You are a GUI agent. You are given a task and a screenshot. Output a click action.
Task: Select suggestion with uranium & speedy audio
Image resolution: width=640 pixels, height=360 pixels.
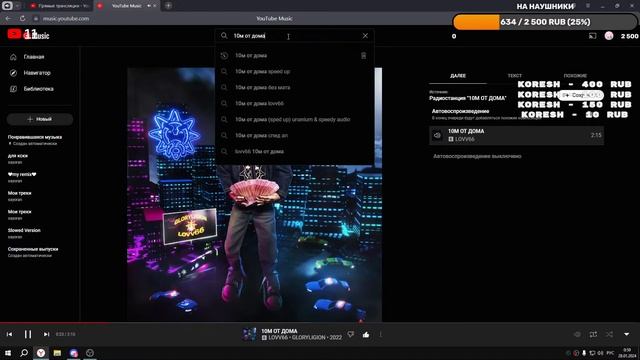294,119
